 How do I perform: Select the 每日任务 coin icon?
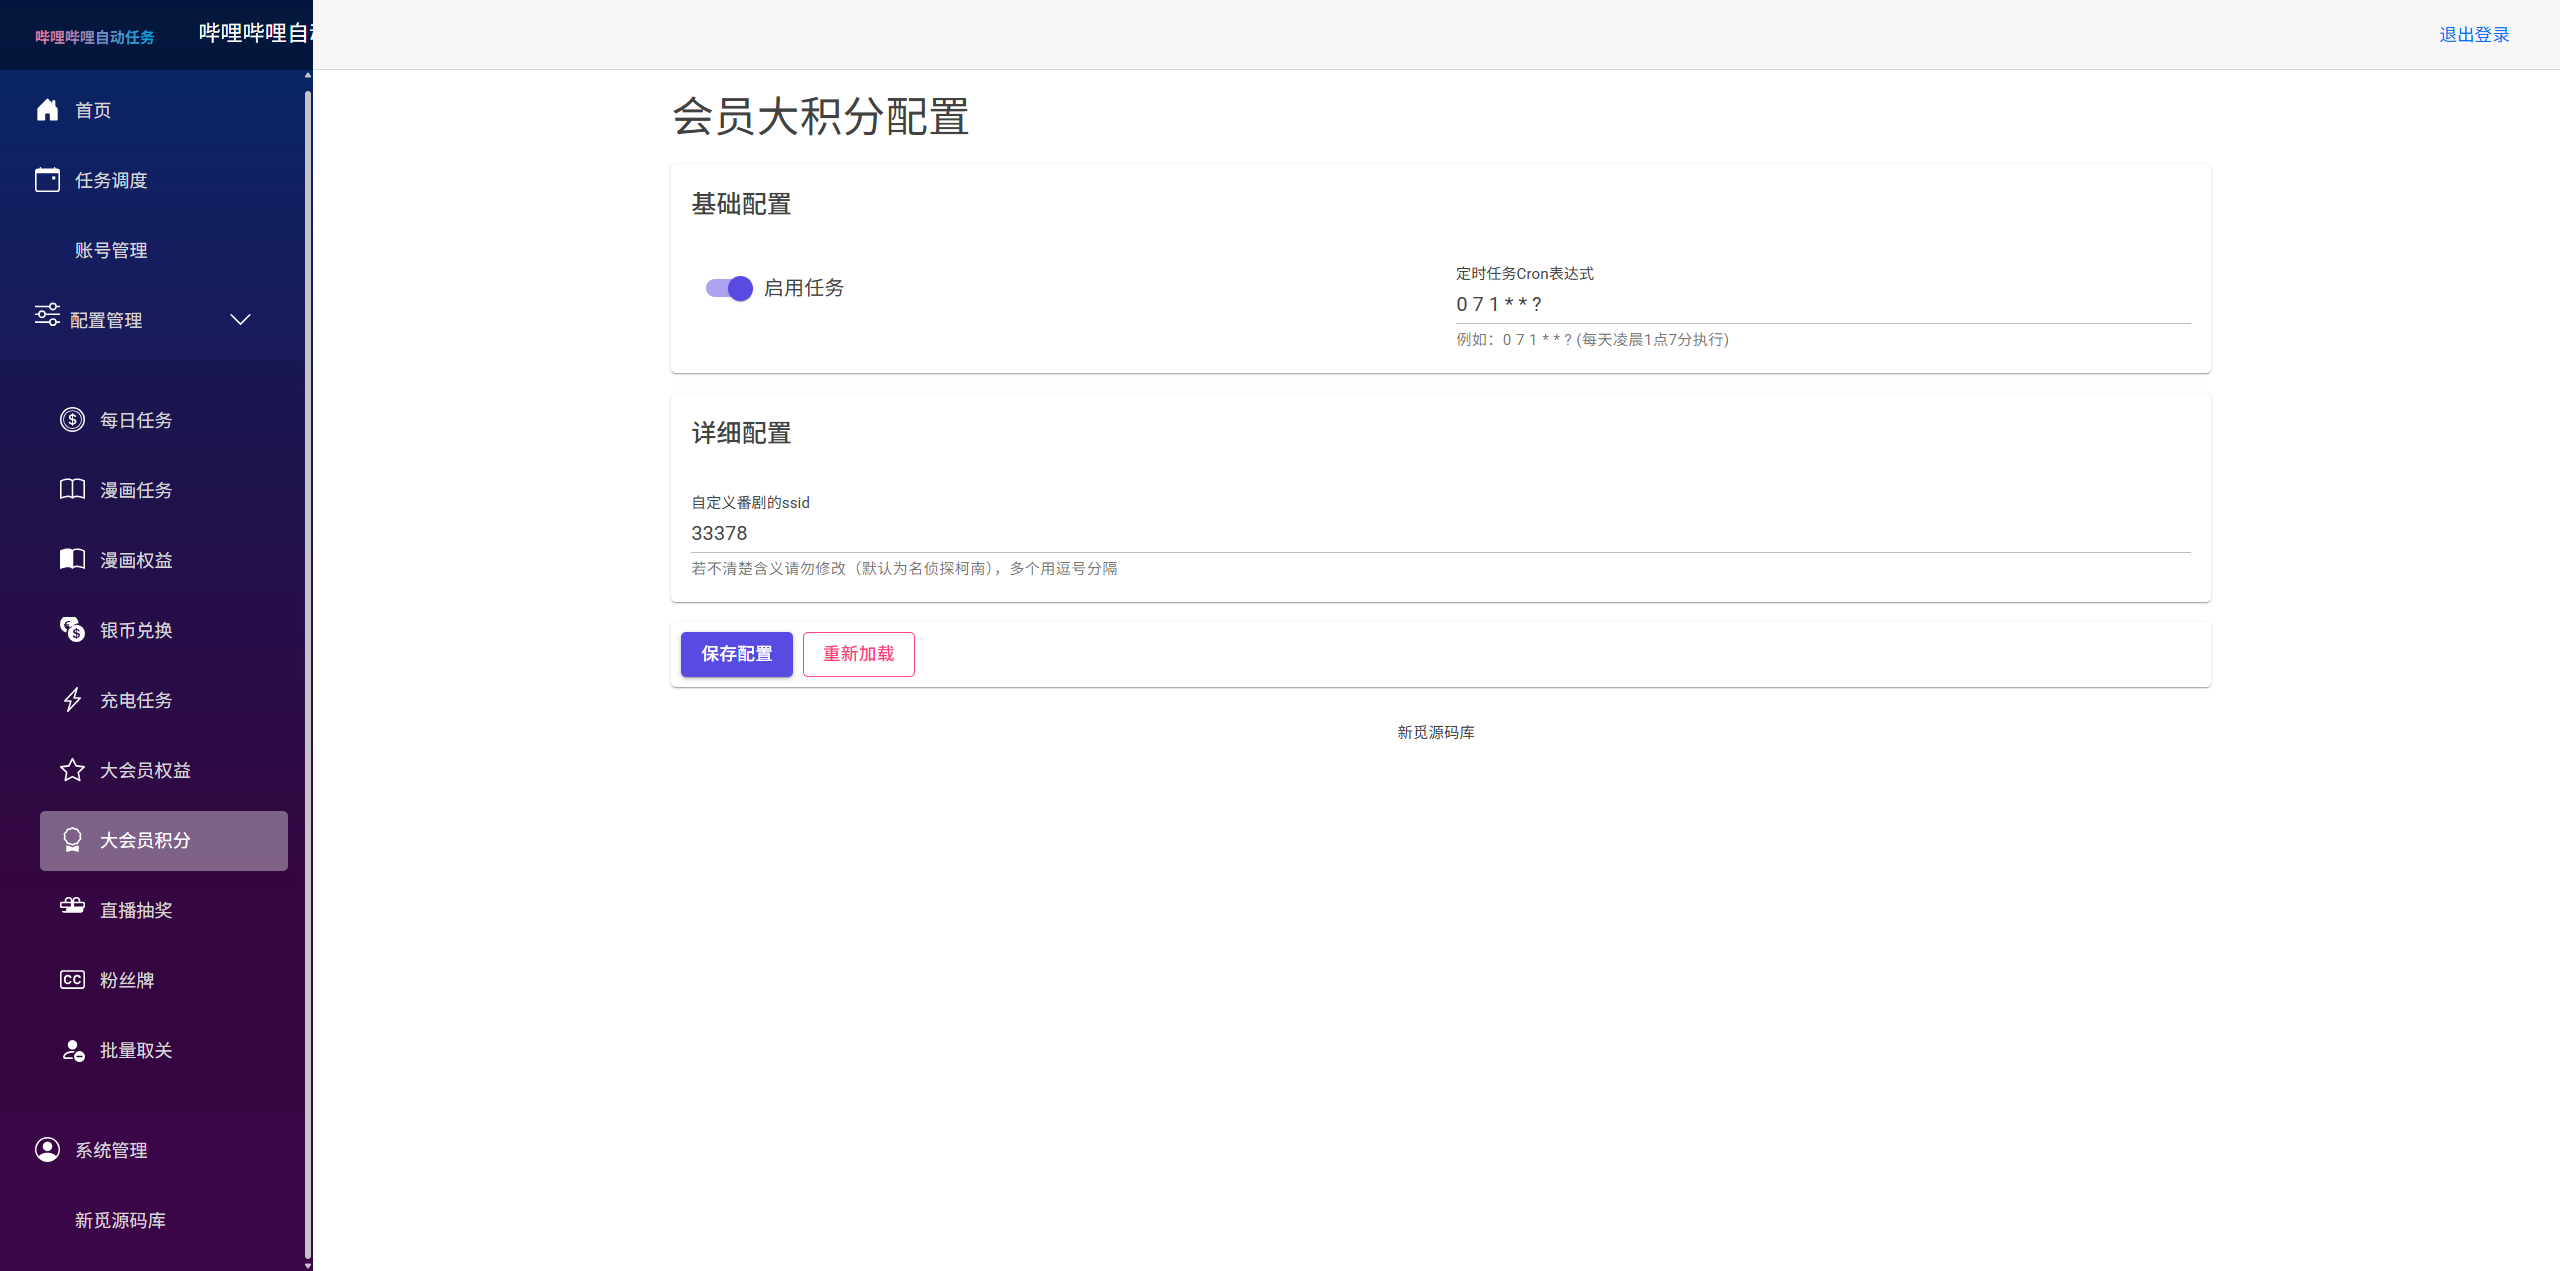point(71,419)
